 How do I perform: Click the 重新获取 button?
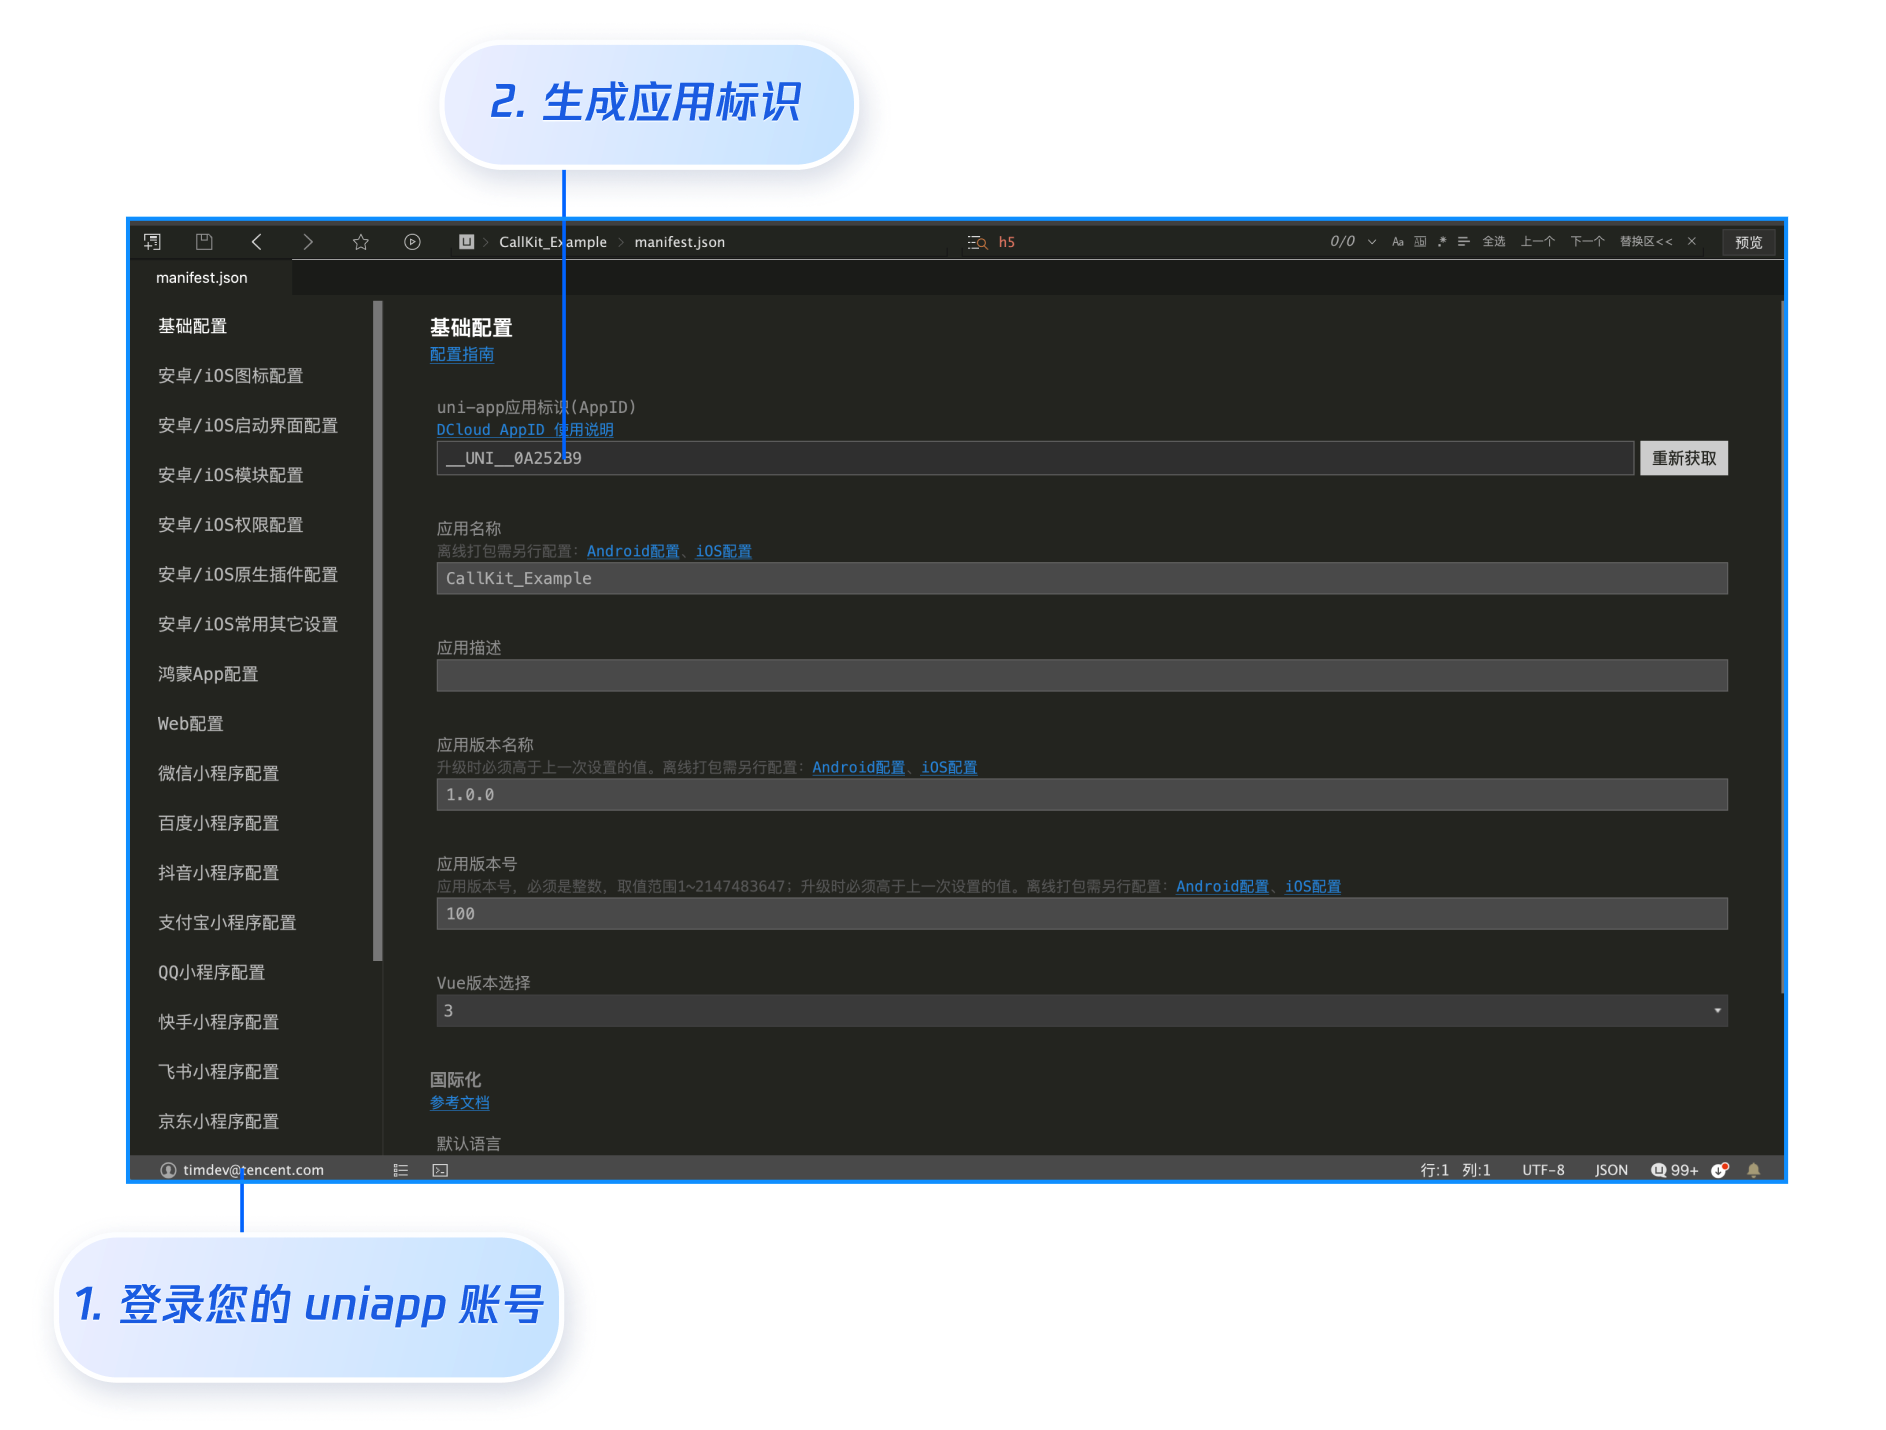click(1684, 458)
